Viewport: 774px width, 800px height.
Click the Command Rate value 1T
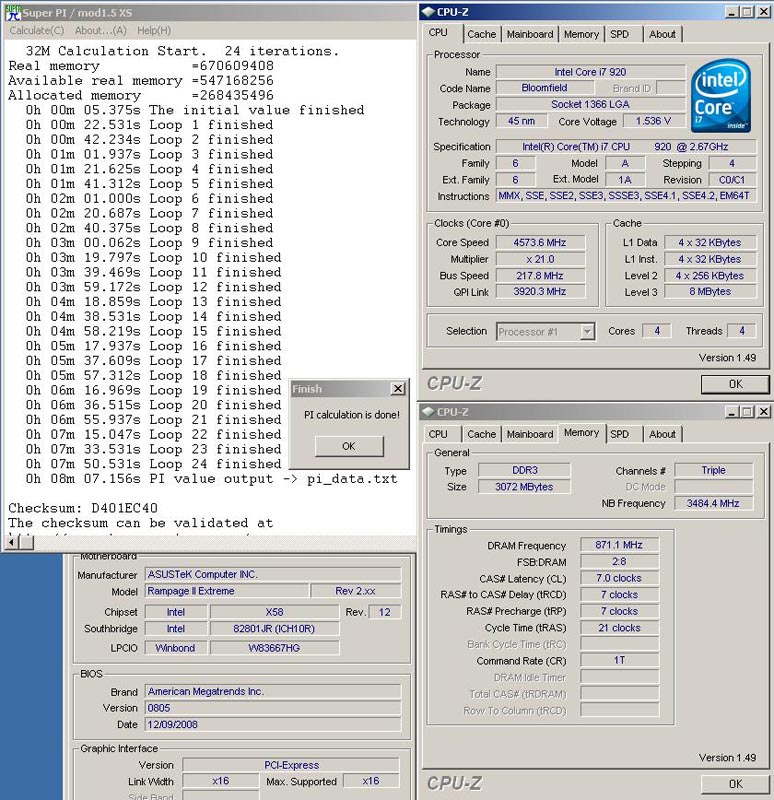619,660
